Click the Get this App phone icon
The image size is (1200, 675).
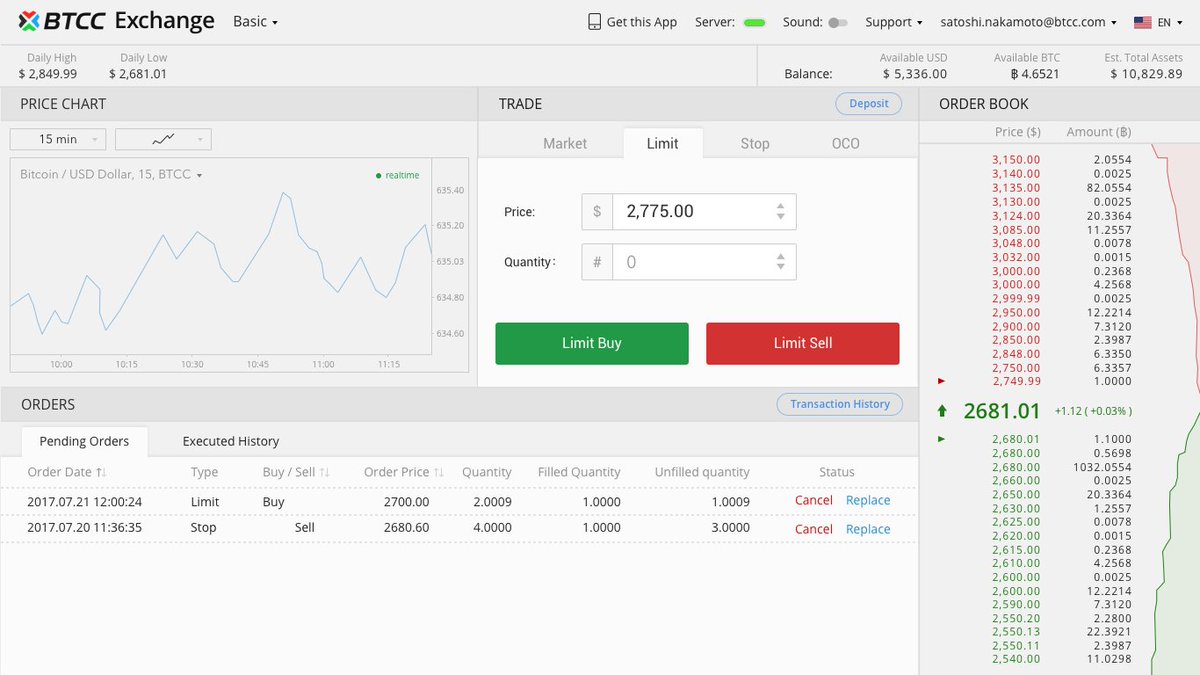[x=594, y=22]
